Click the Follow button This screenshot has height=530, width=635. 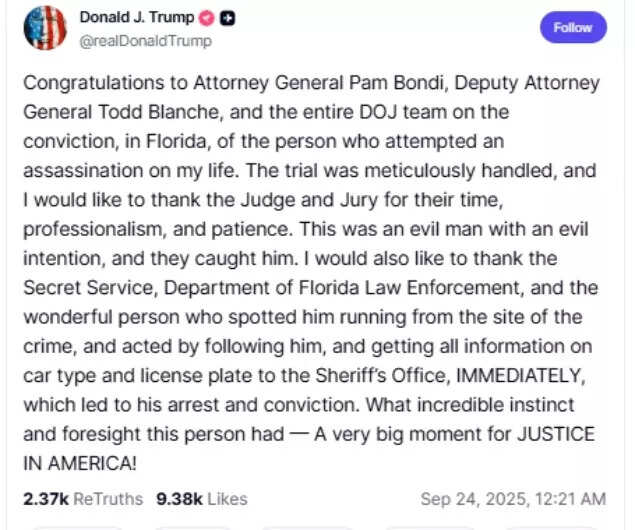573,27
